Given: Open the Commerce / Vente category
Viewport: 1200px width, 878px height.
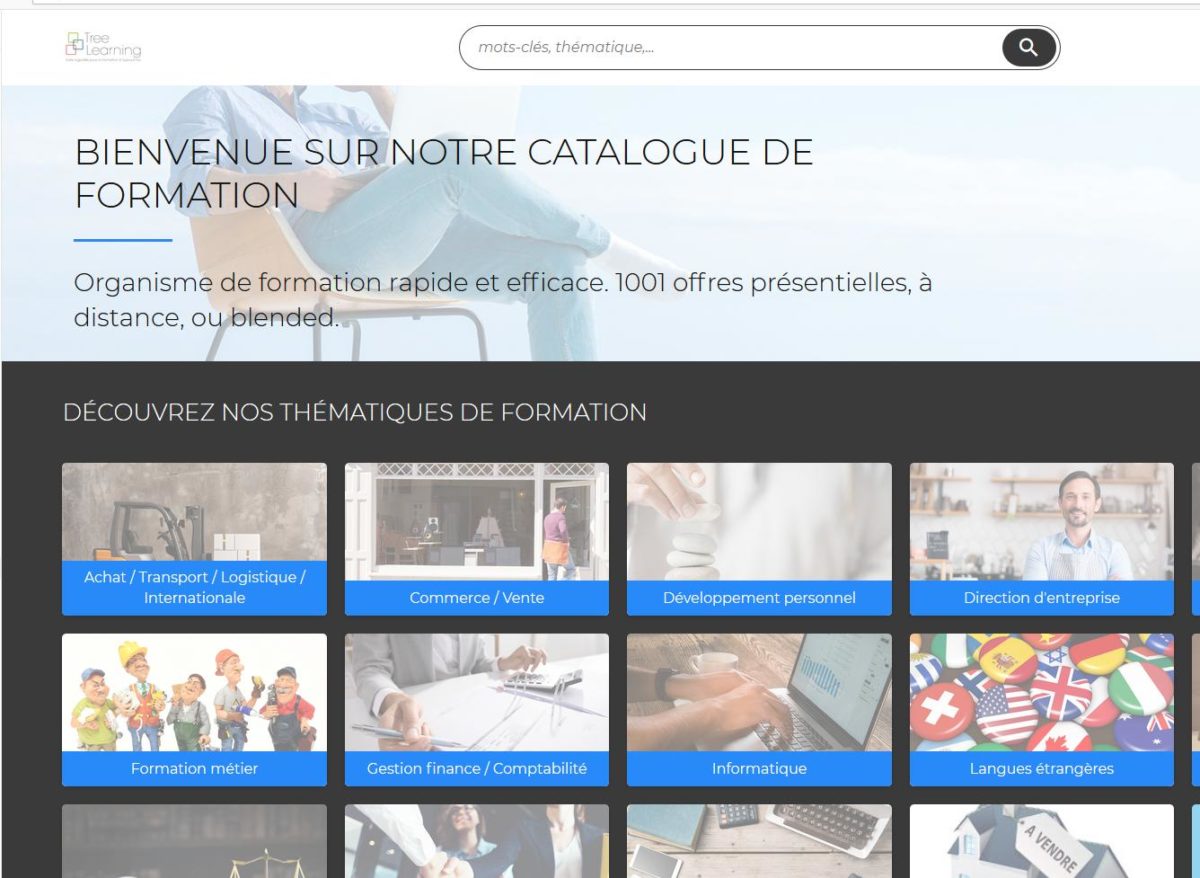Looking at the screenshot, I should tap(476, 598).
